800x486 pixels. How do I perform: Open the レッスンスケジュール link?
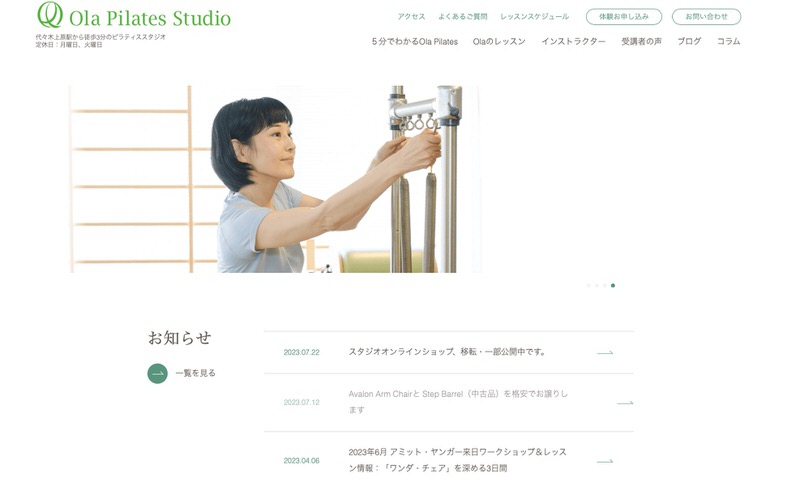pos(534,16)
